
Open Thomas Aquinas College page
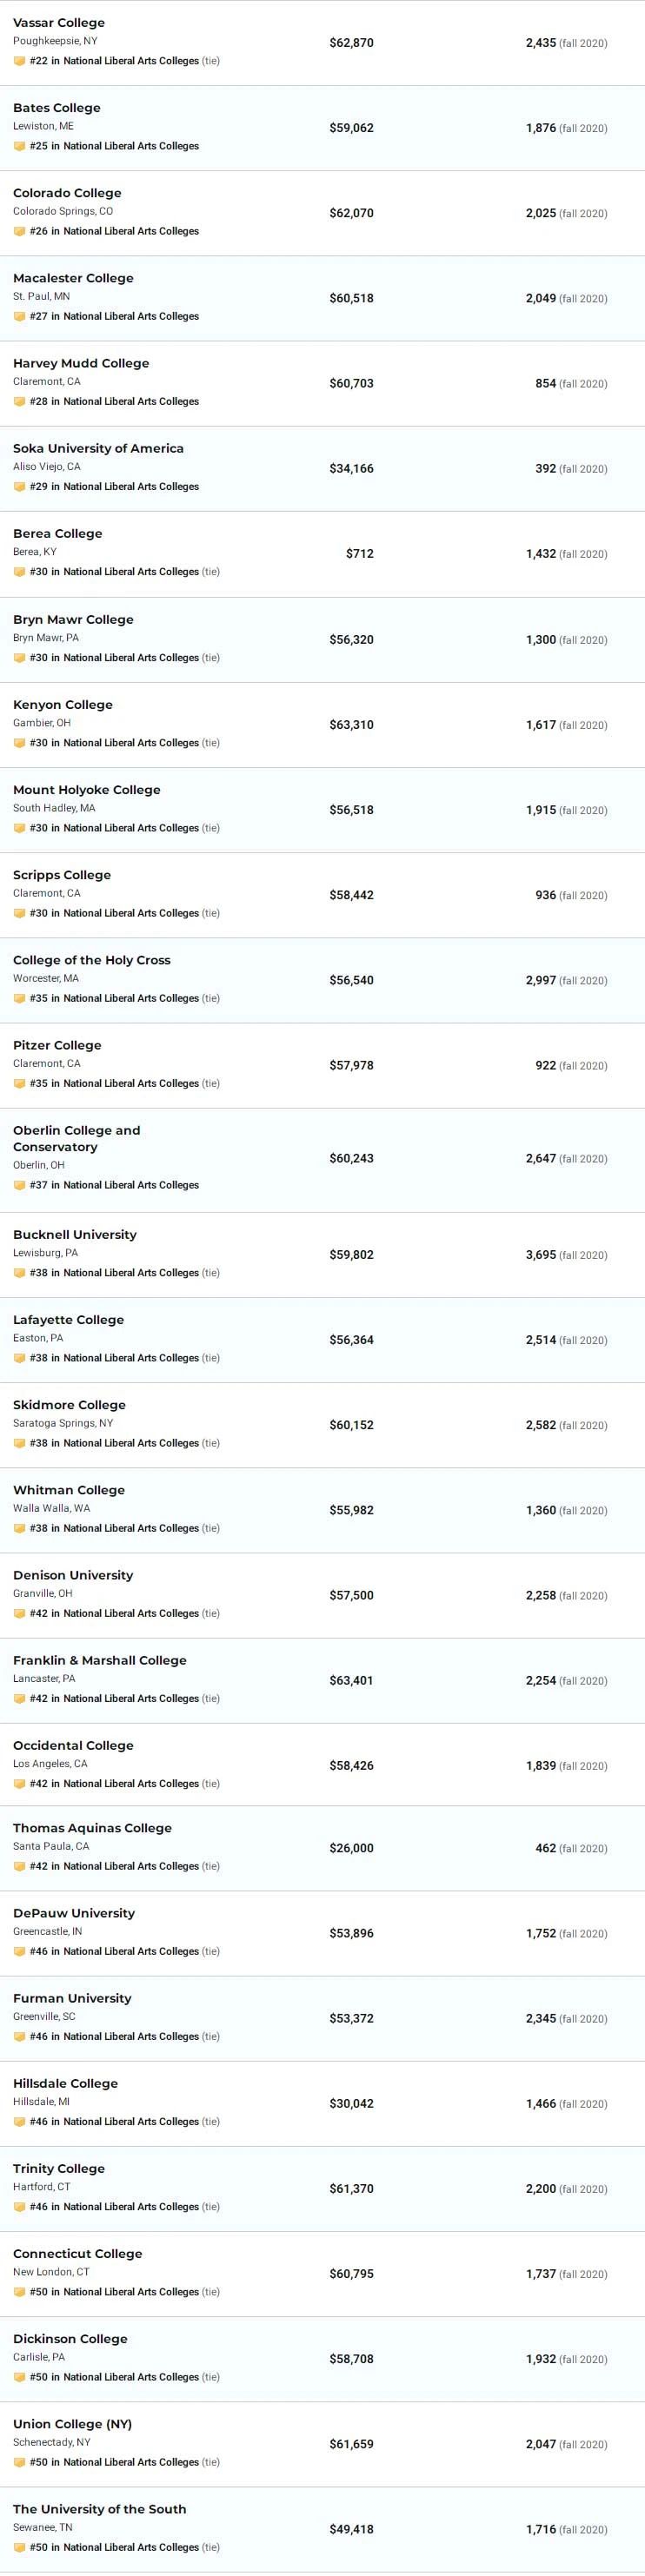(92, 1829)
